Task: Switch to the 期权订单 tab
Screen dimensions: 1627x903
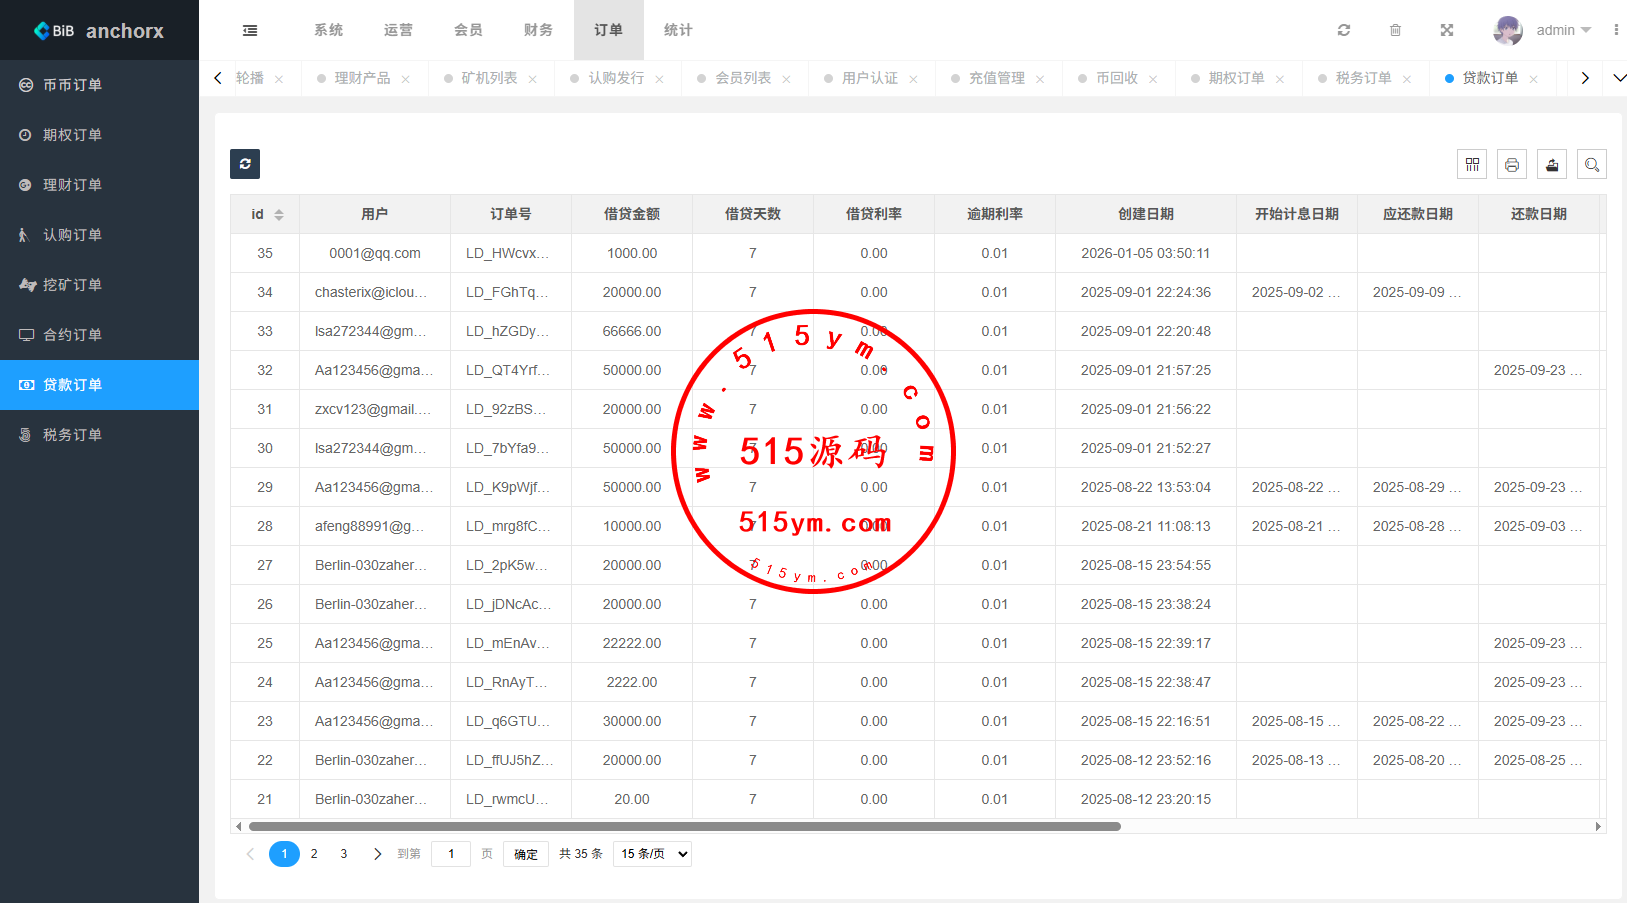Action: (1236, 78)
